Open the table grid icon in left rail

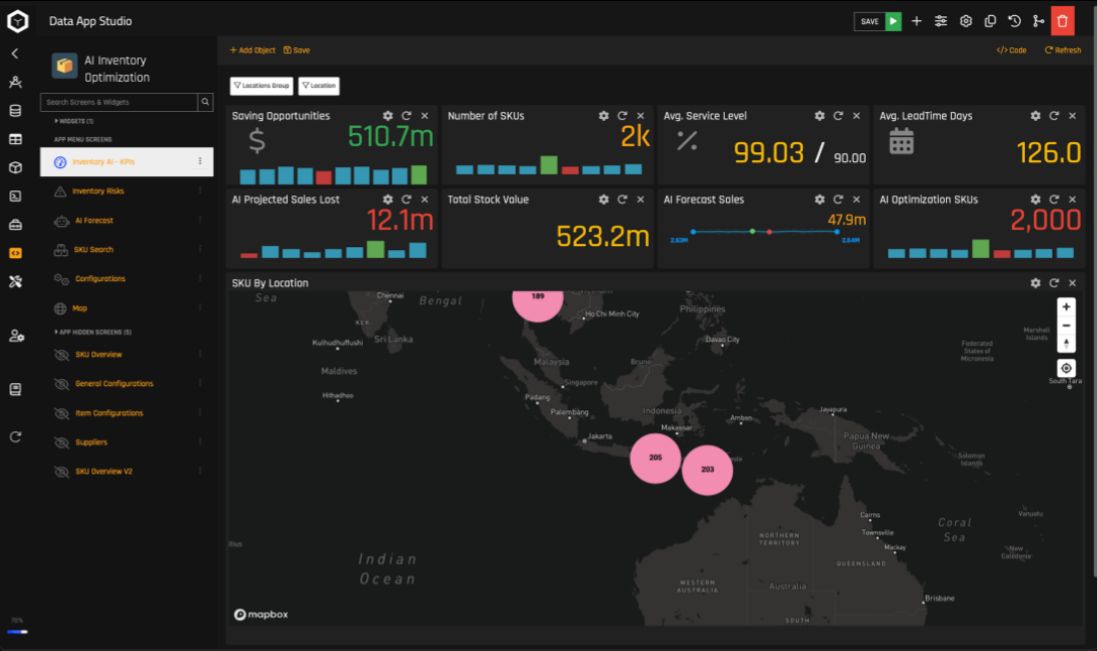pyautogui.click(x=15, y=139)
